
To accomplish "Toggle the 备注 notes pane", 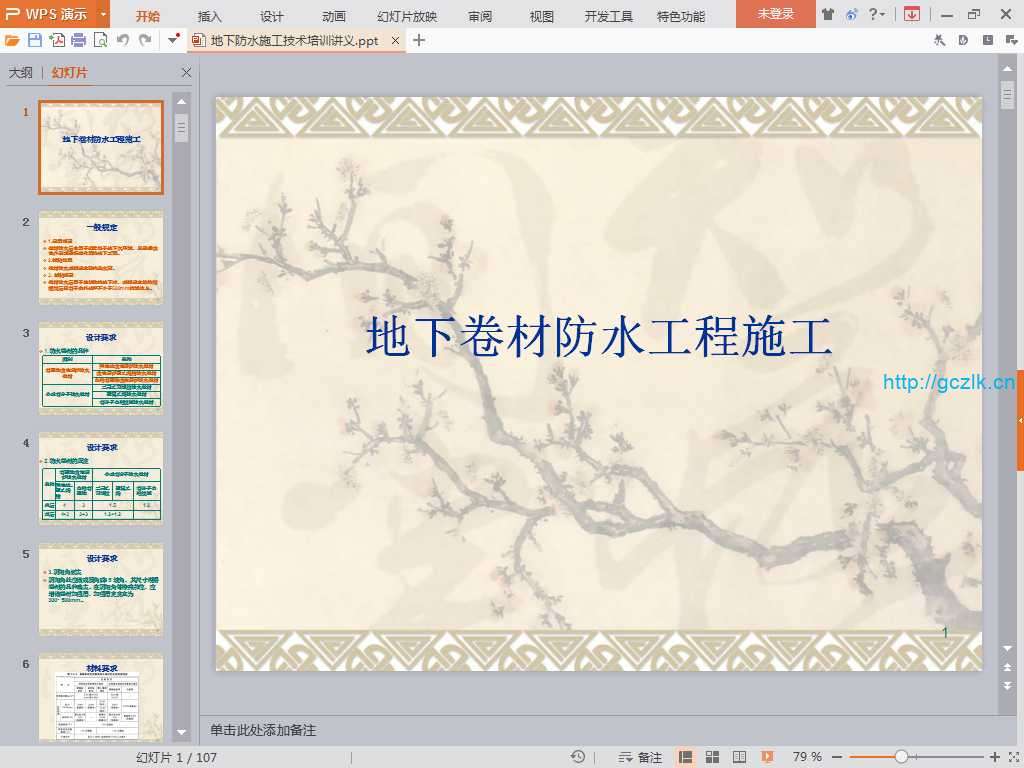I will (641, 757).
